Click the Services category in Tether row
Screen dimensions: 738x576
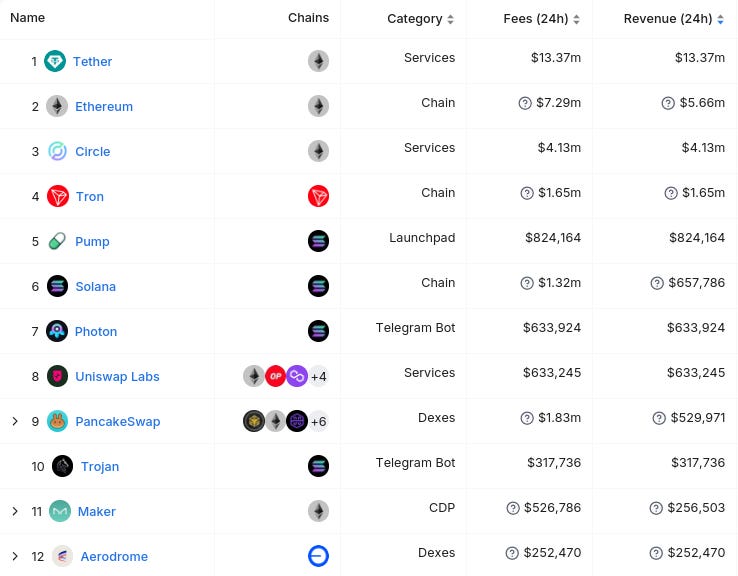pyautogui.click(x=429, y=57)
